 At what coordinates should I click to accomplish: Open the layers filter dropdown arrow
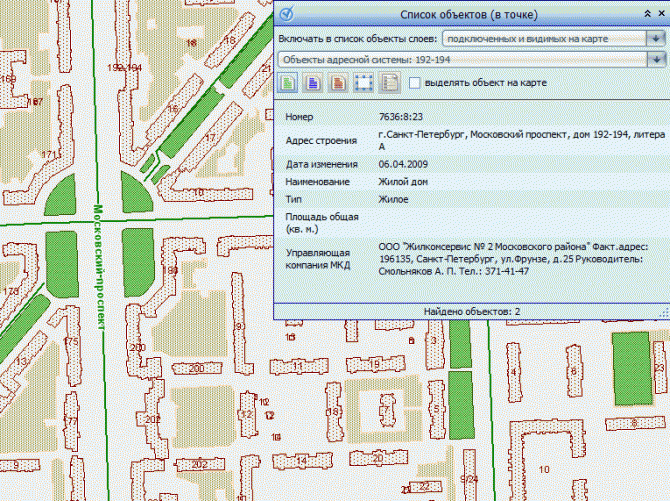click(x=655, y=38)
